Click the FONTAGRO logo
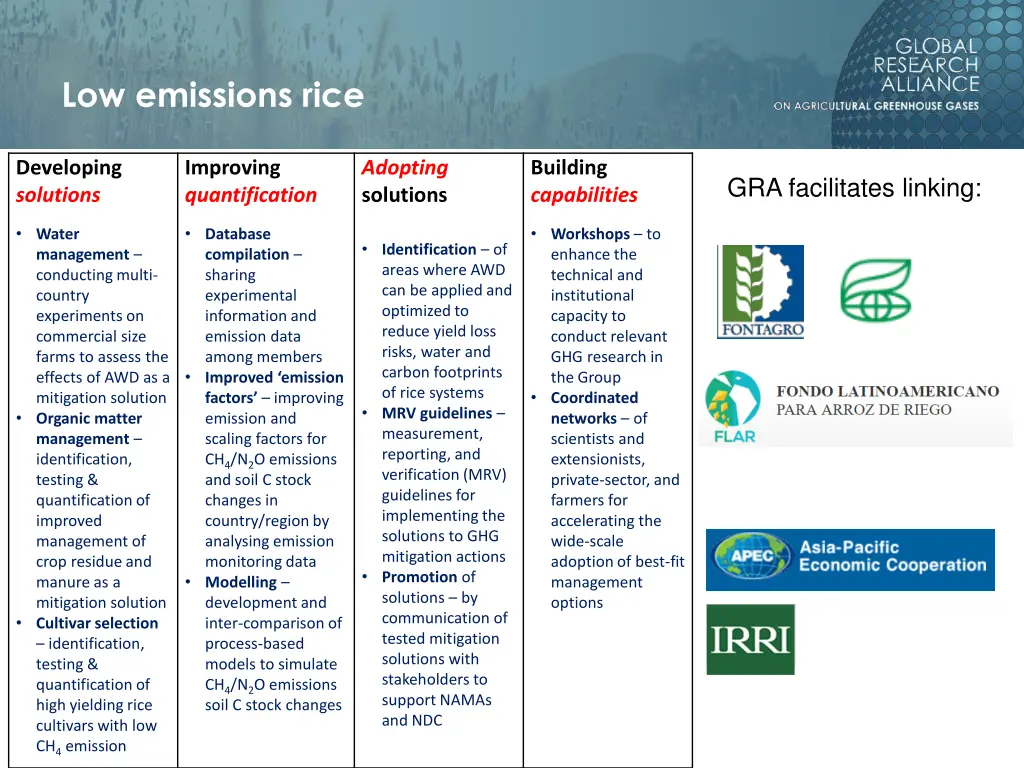Screen dimensions: 1024x768 click(760, 291)
